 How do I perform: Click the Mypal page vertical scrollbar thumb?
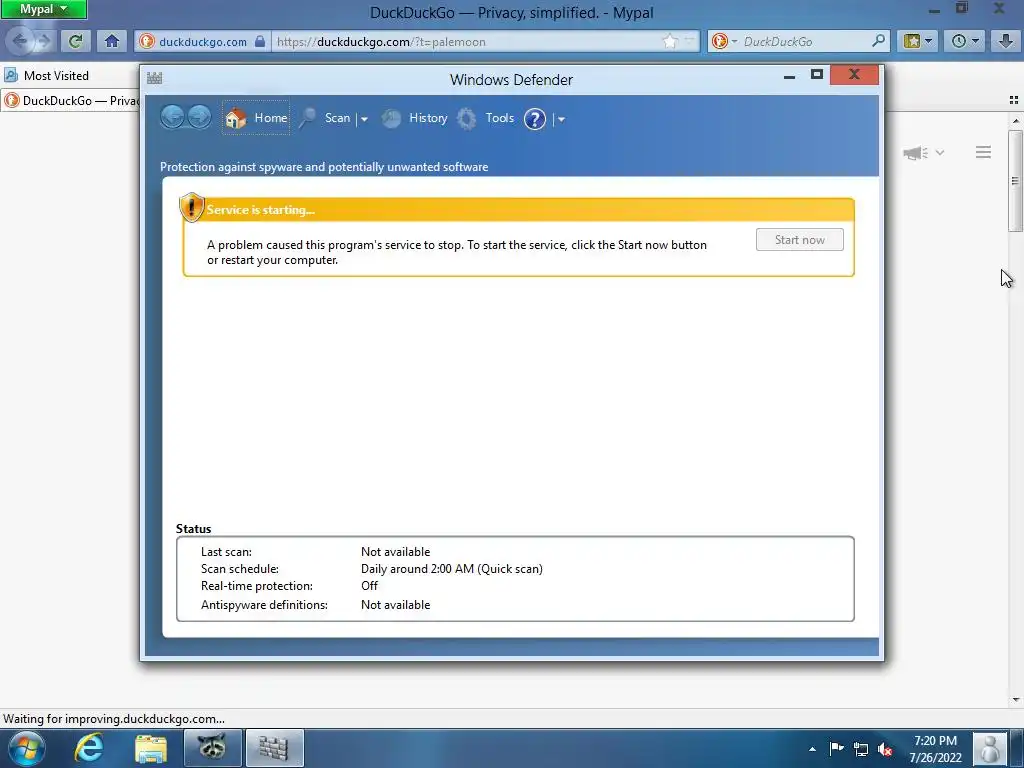[x=1015, y=181]
